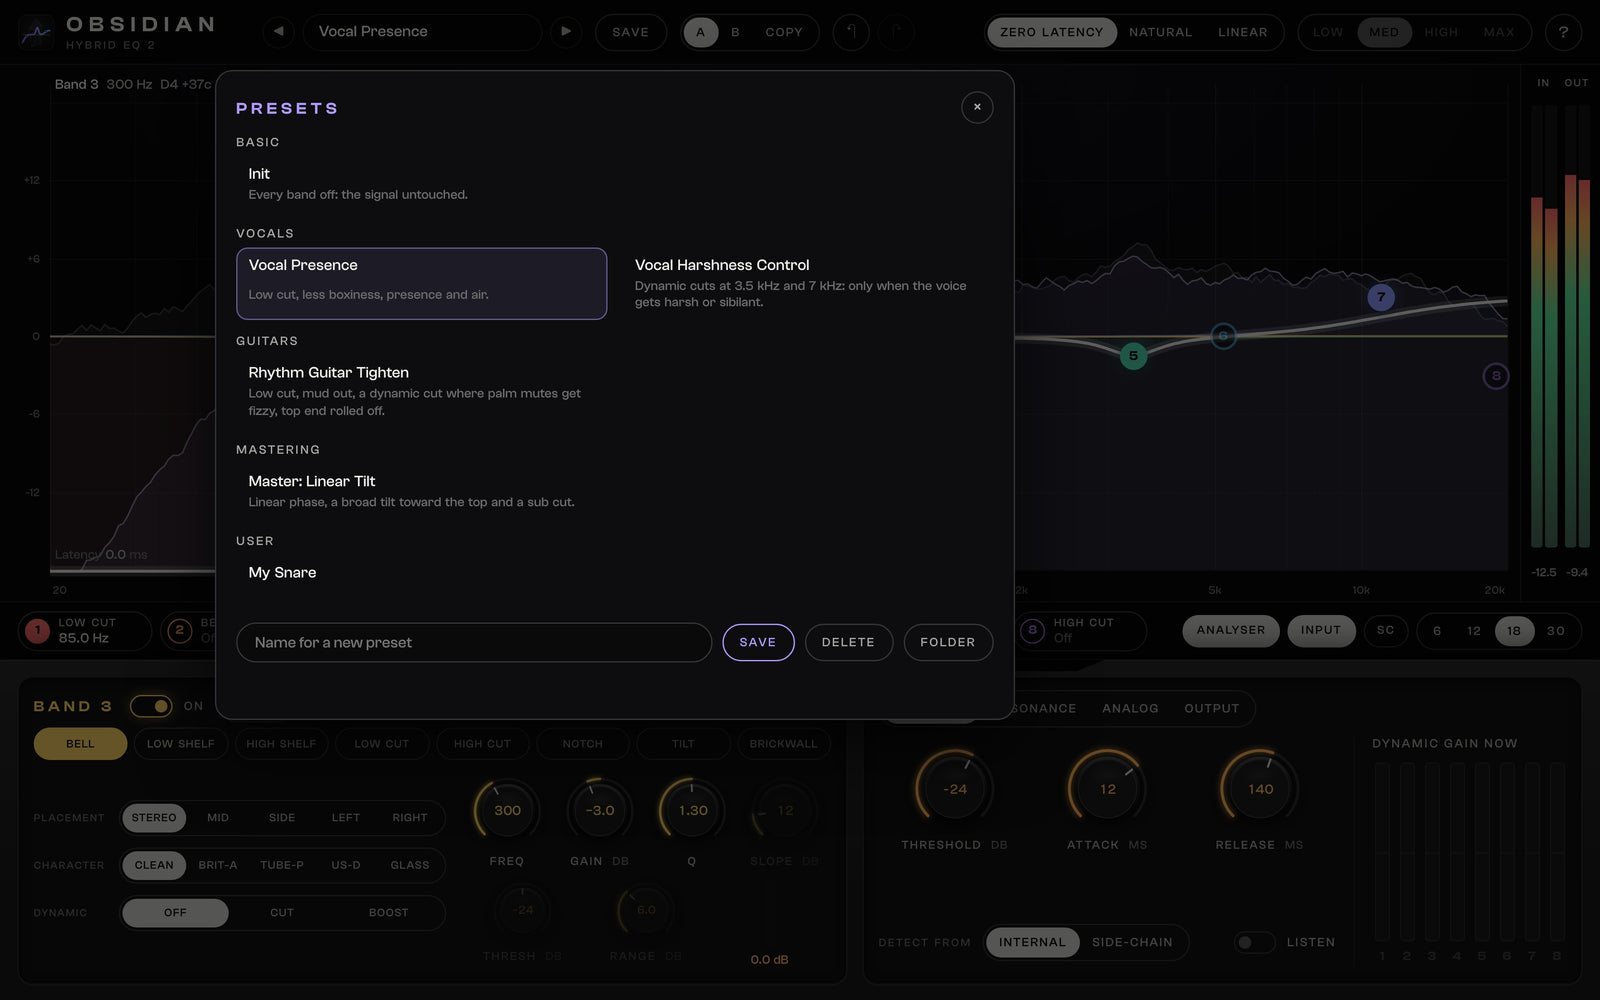
Task: Click the Name for a new preset field
Action: click(474, 642)
